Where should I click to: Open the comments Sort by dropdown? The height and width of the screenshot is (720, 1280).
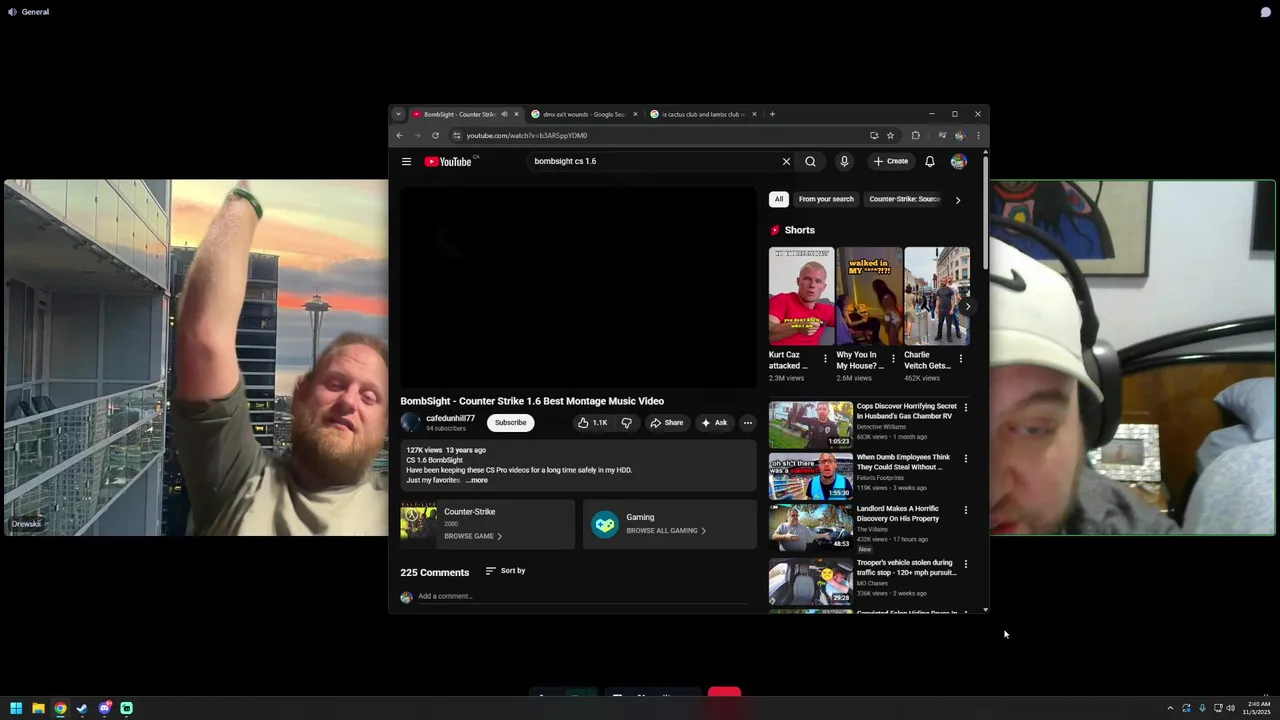click(505, 571)
